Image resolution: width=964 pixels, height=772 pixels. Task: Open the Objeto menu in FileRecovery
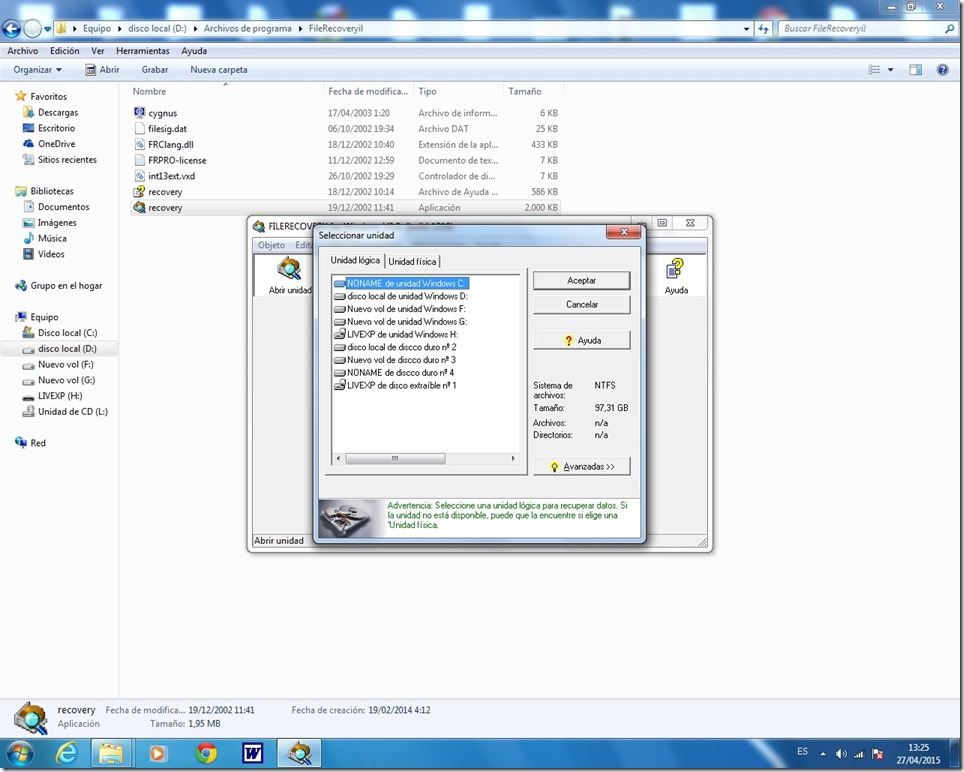coord(271,245)
